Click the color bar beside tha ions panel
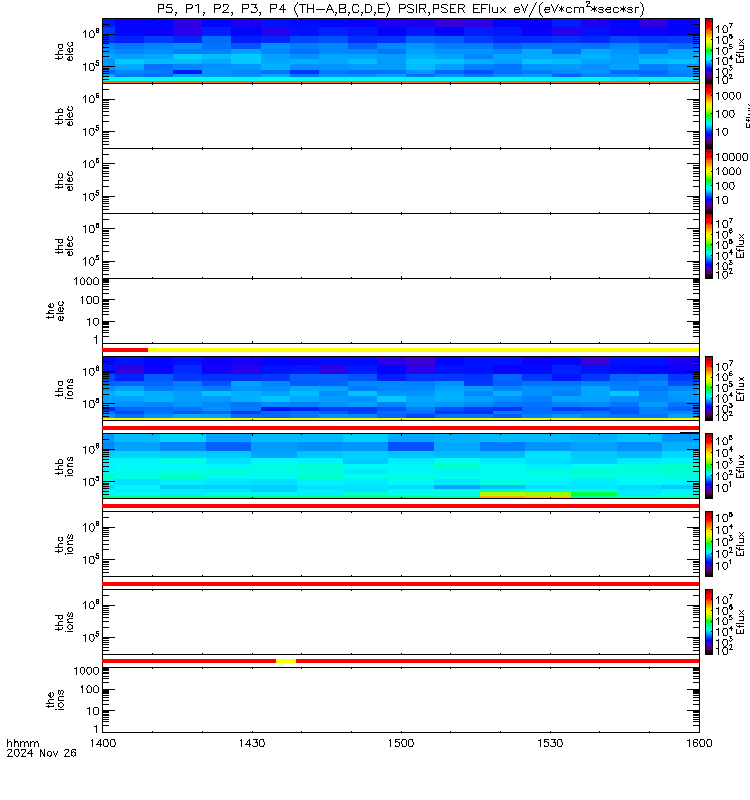 [x=709, y=389]
